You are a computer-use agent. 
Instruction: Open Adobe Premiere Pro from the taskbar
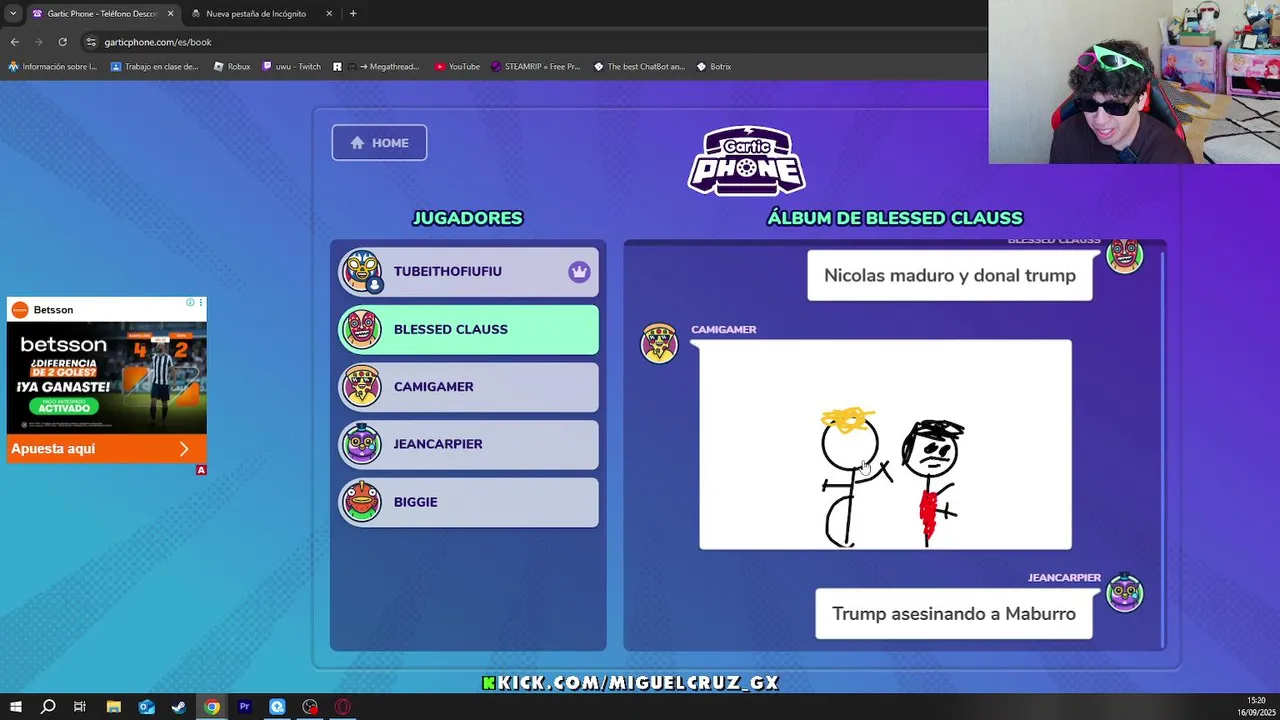point(244,707)
